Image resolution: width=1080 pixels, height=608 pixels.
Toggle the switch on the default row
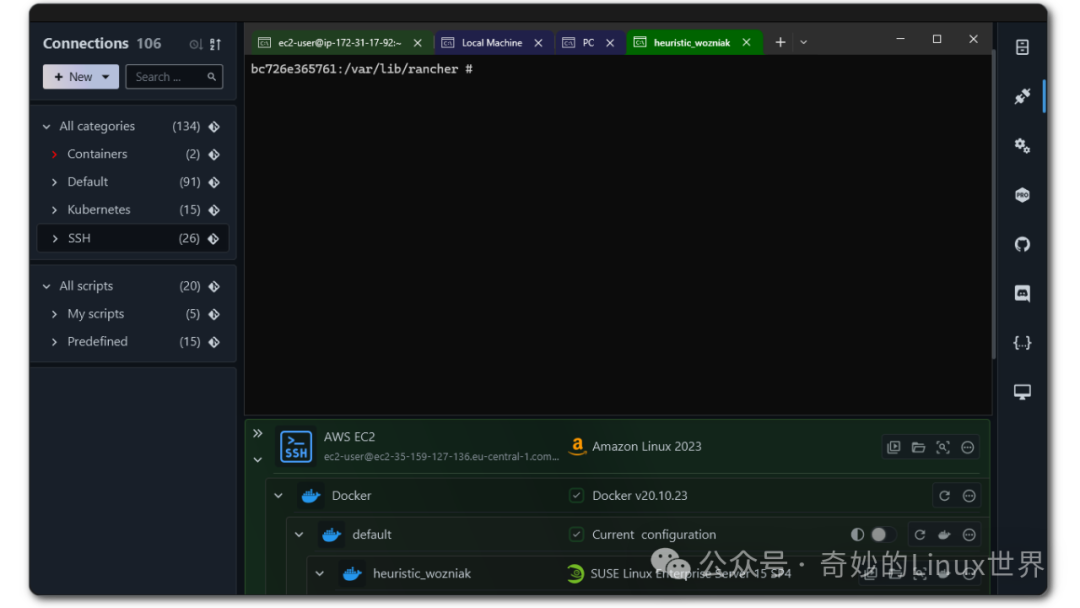[883, 535]
